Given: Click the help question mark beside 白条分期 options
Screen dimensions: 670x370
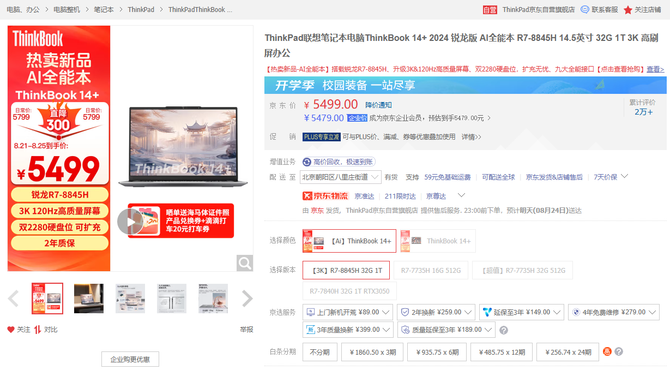Looking at the screenshot, I should tap(618, 352).
